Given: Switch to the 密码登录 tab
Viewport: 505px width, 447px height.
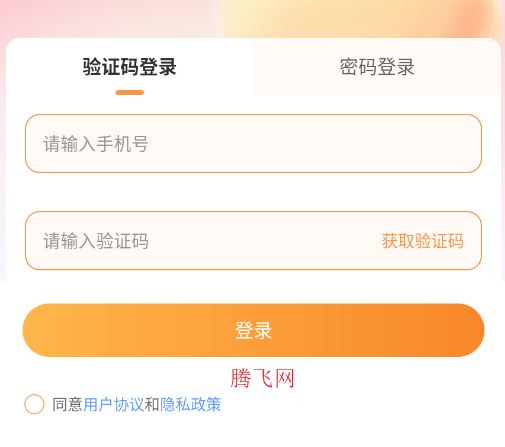Looking at the screenshot, I should 377,67.
